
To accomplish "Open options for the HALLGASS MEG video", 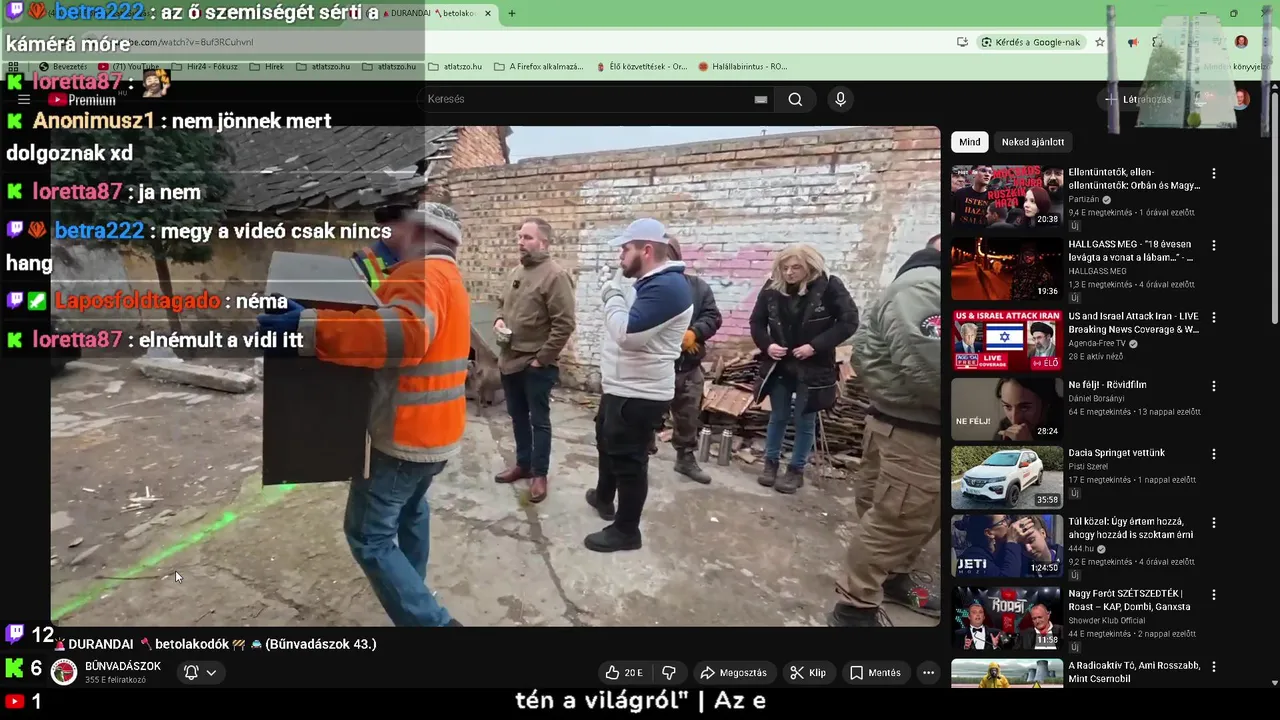I will coord(1214,245).
